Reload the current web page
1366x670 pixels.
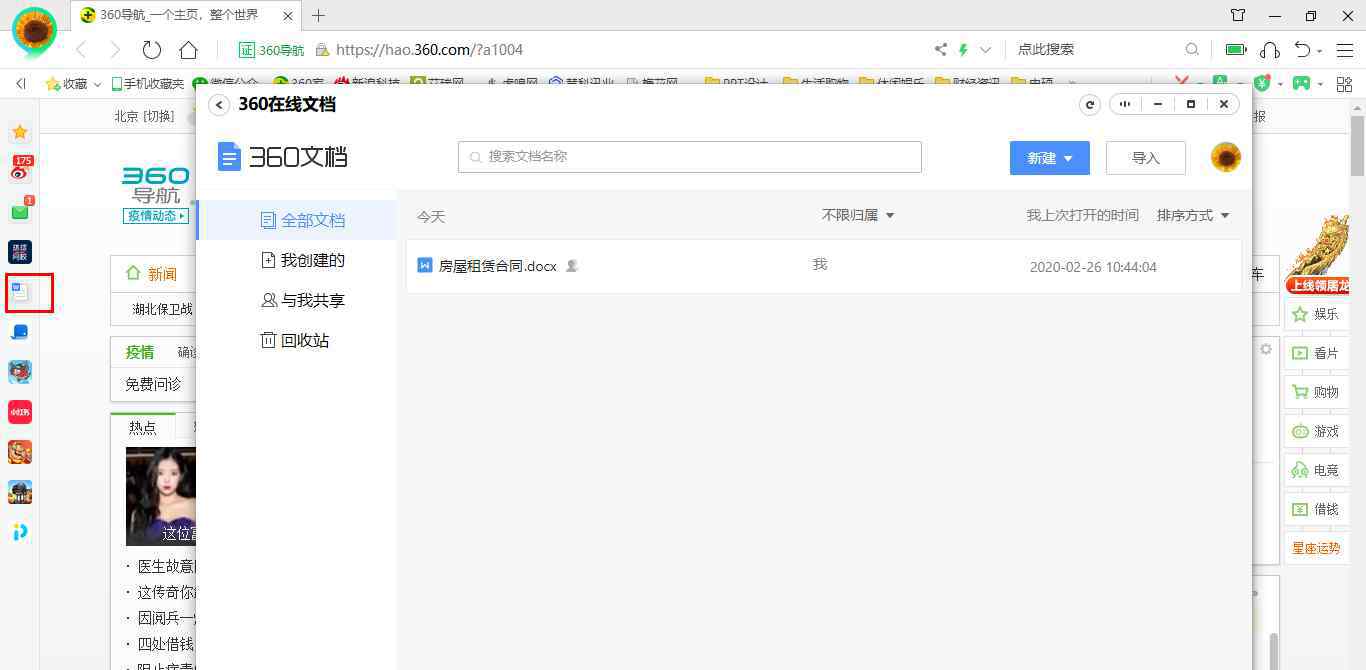tap(152, 50)
